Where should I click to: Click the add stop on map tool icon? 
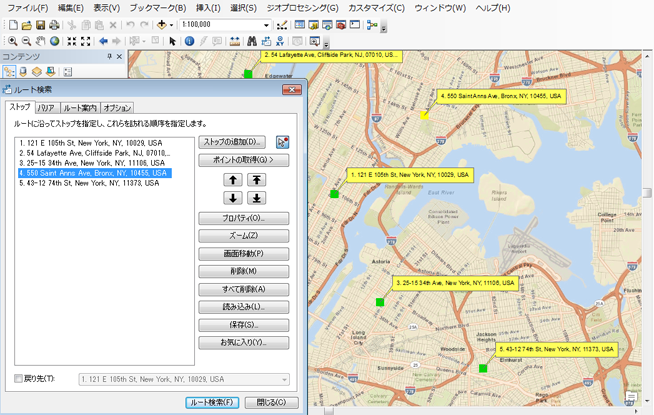coord(283,143)
